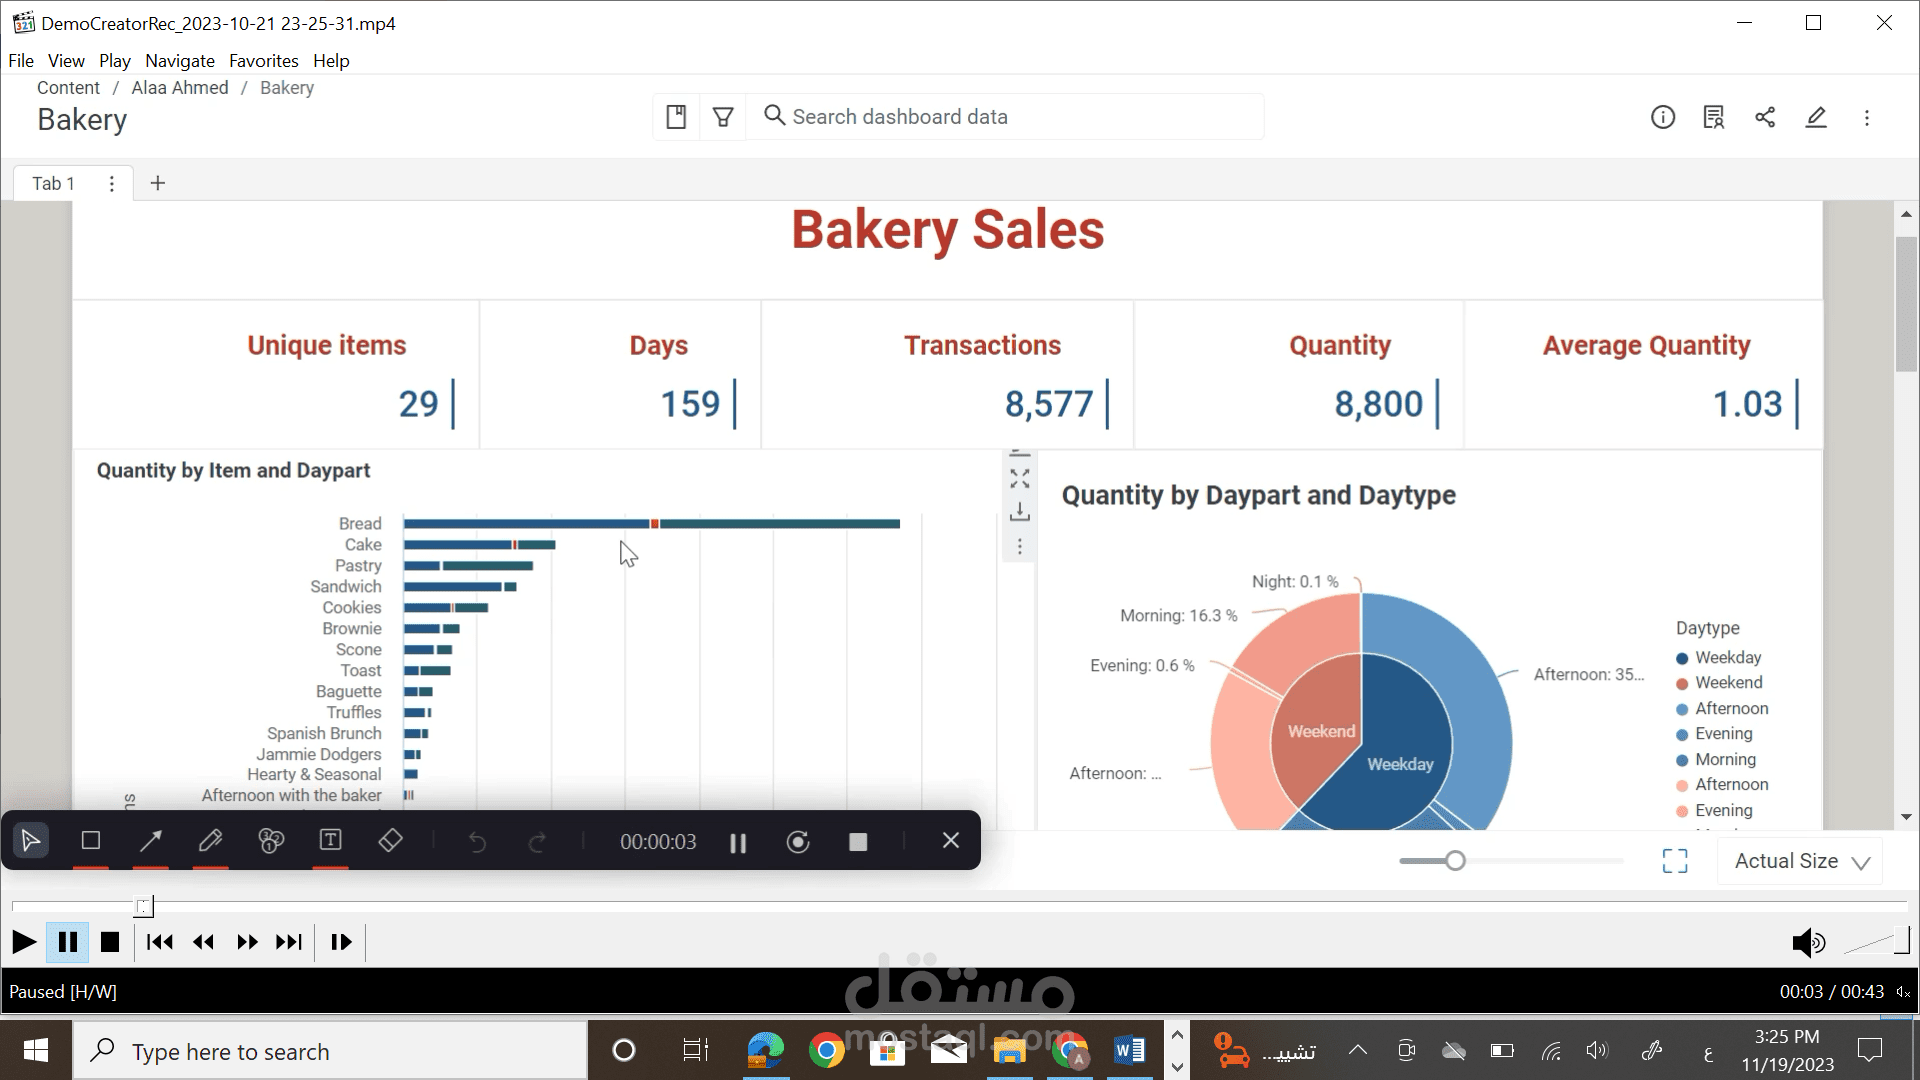
Task: Go to Alaa Ahmed breadcrumb
Action: tap(180, 88)
